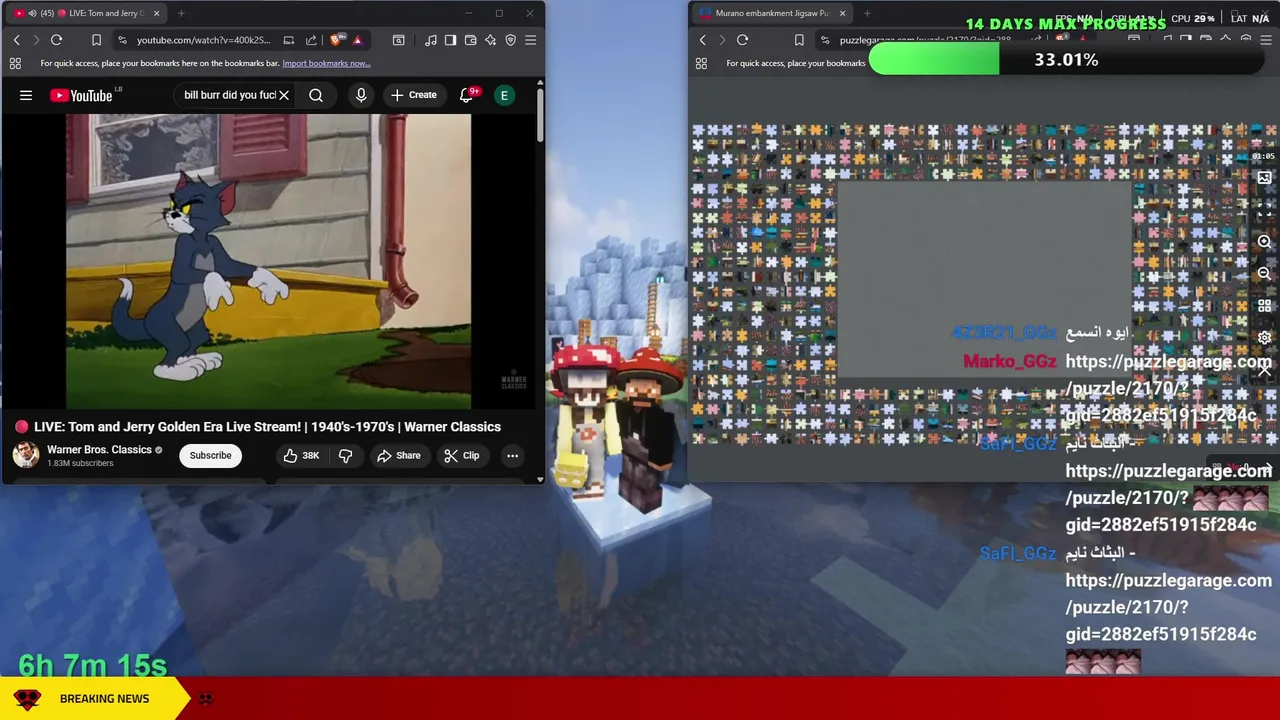Select the LIVE: Tom and Jerry browser tab

click(86, 13)
